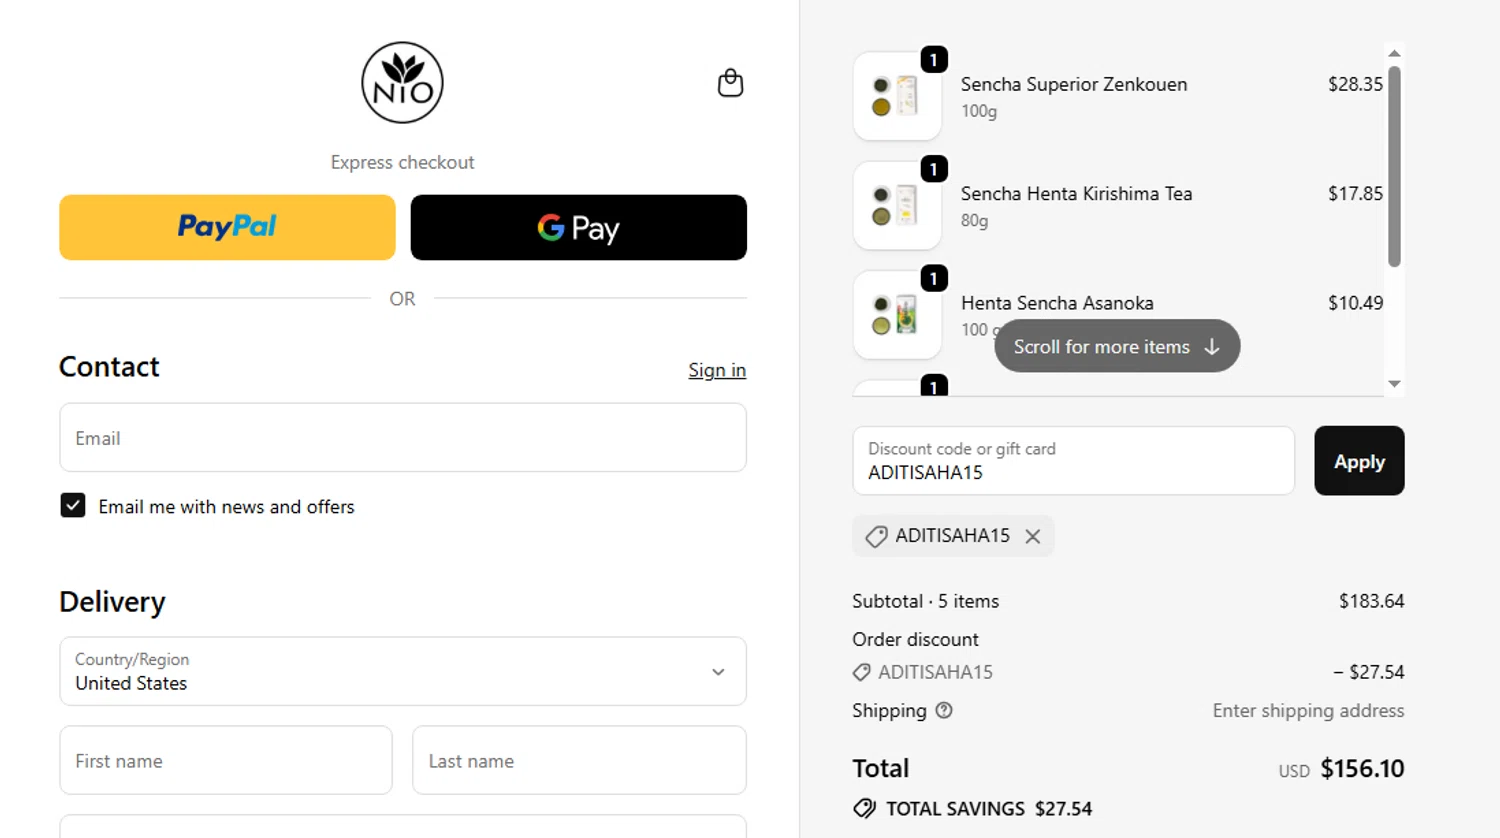Click the First name field
Screen dimensions: 1500x838
click(226, 760)
